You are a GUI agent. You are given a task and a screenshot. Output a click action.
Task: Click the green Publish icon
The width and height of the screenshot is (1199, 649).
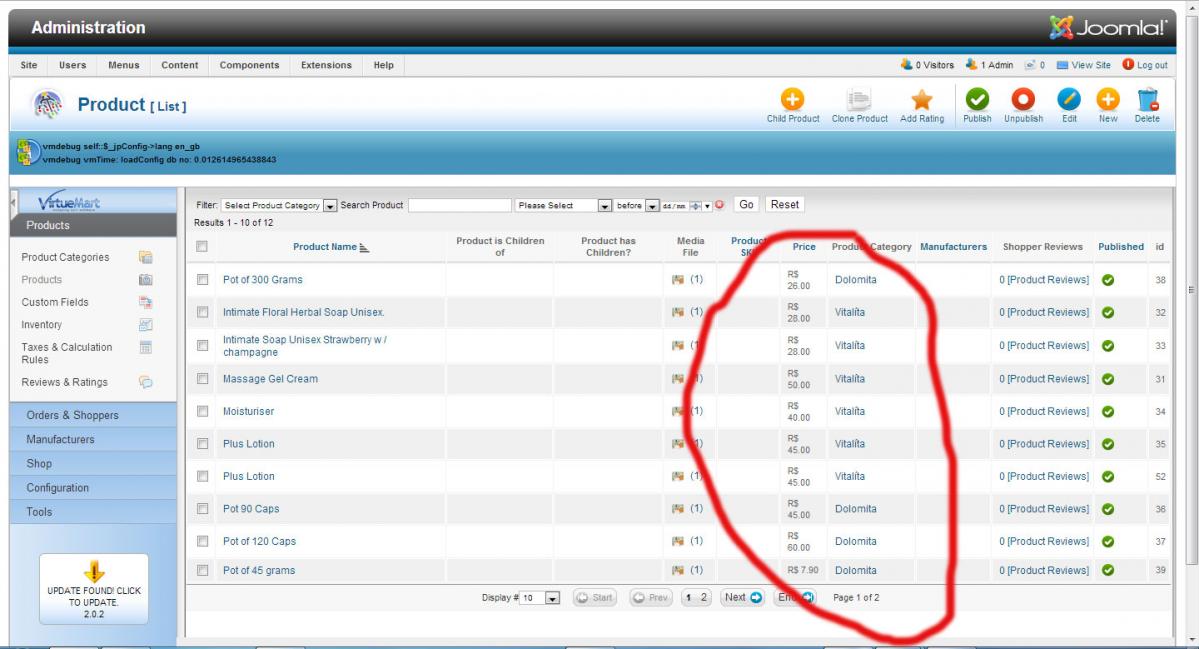click(x=977, y=99)
